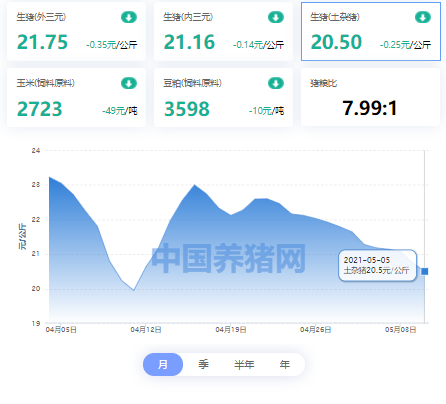Open the 豆粕(饲料原料) card title
Screen dimensions: 446x404
pos(192,83)
